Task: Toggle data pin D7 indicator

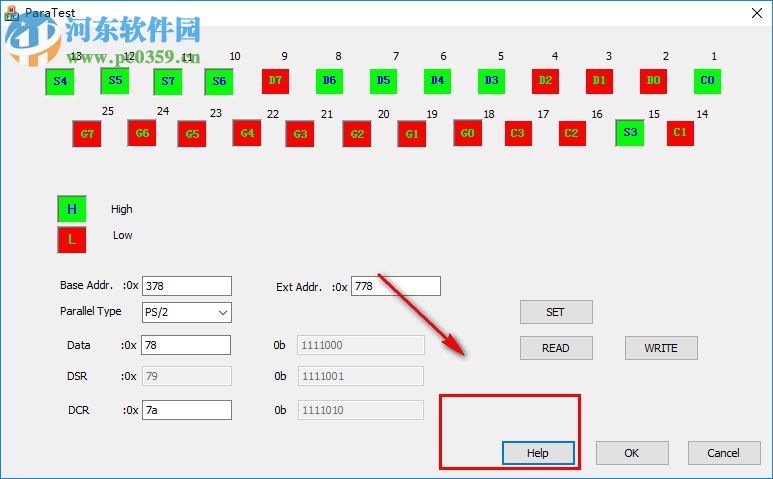Action: [275, 80]
